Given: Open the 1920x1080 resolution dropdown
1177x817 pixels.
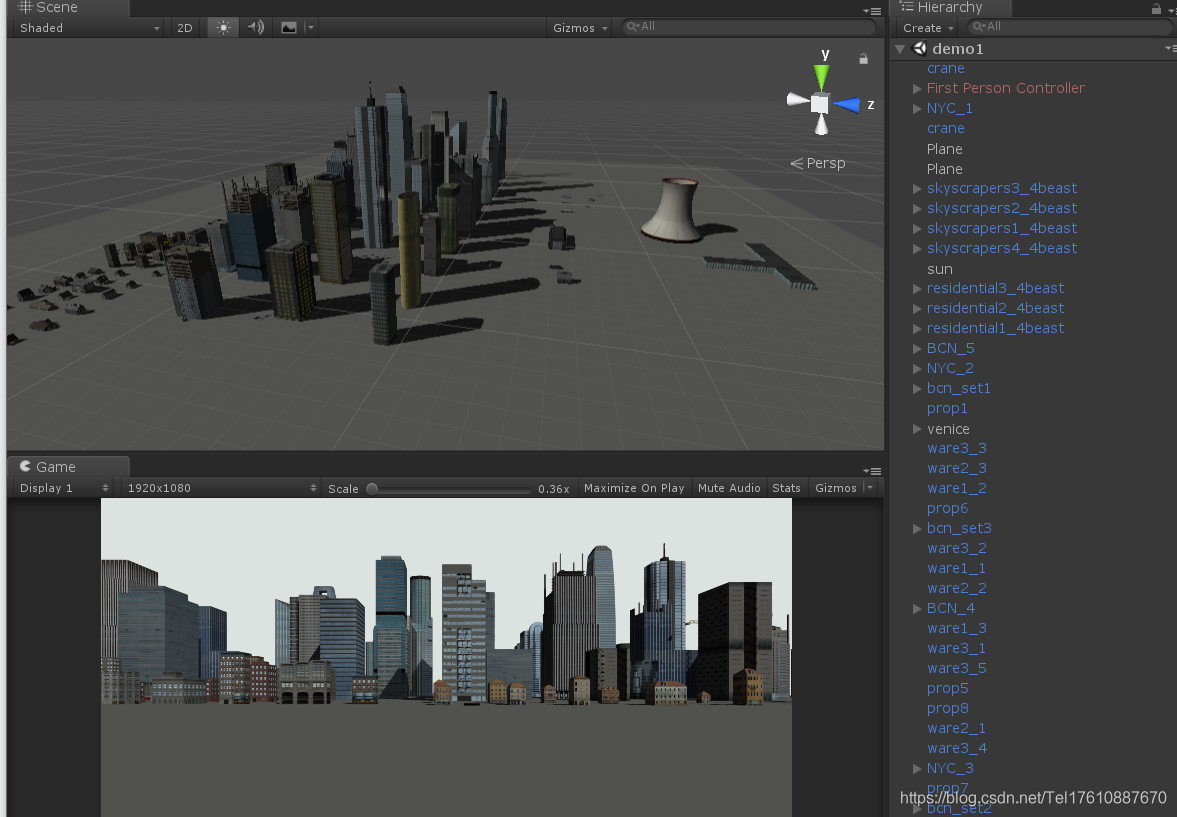Looking at the screenshot, I should (x=220, y=488).
